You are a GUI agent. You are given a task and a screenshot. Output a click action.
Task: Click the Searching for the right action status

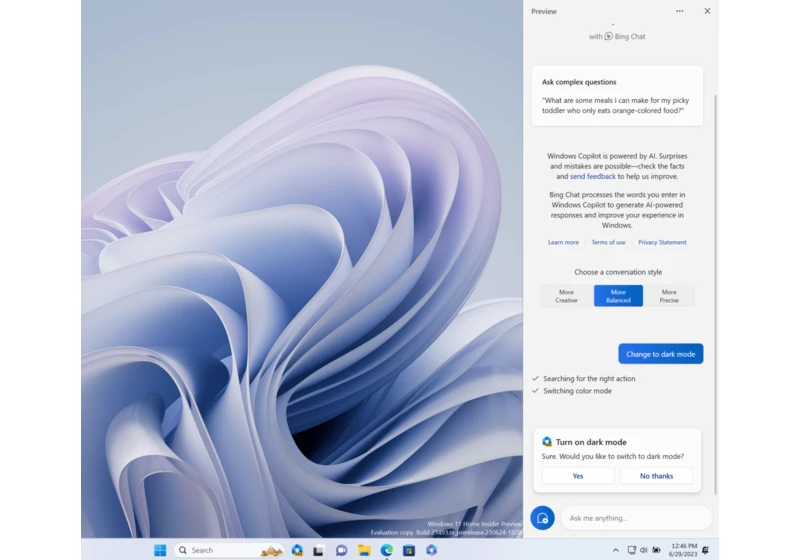click(589, 378)
